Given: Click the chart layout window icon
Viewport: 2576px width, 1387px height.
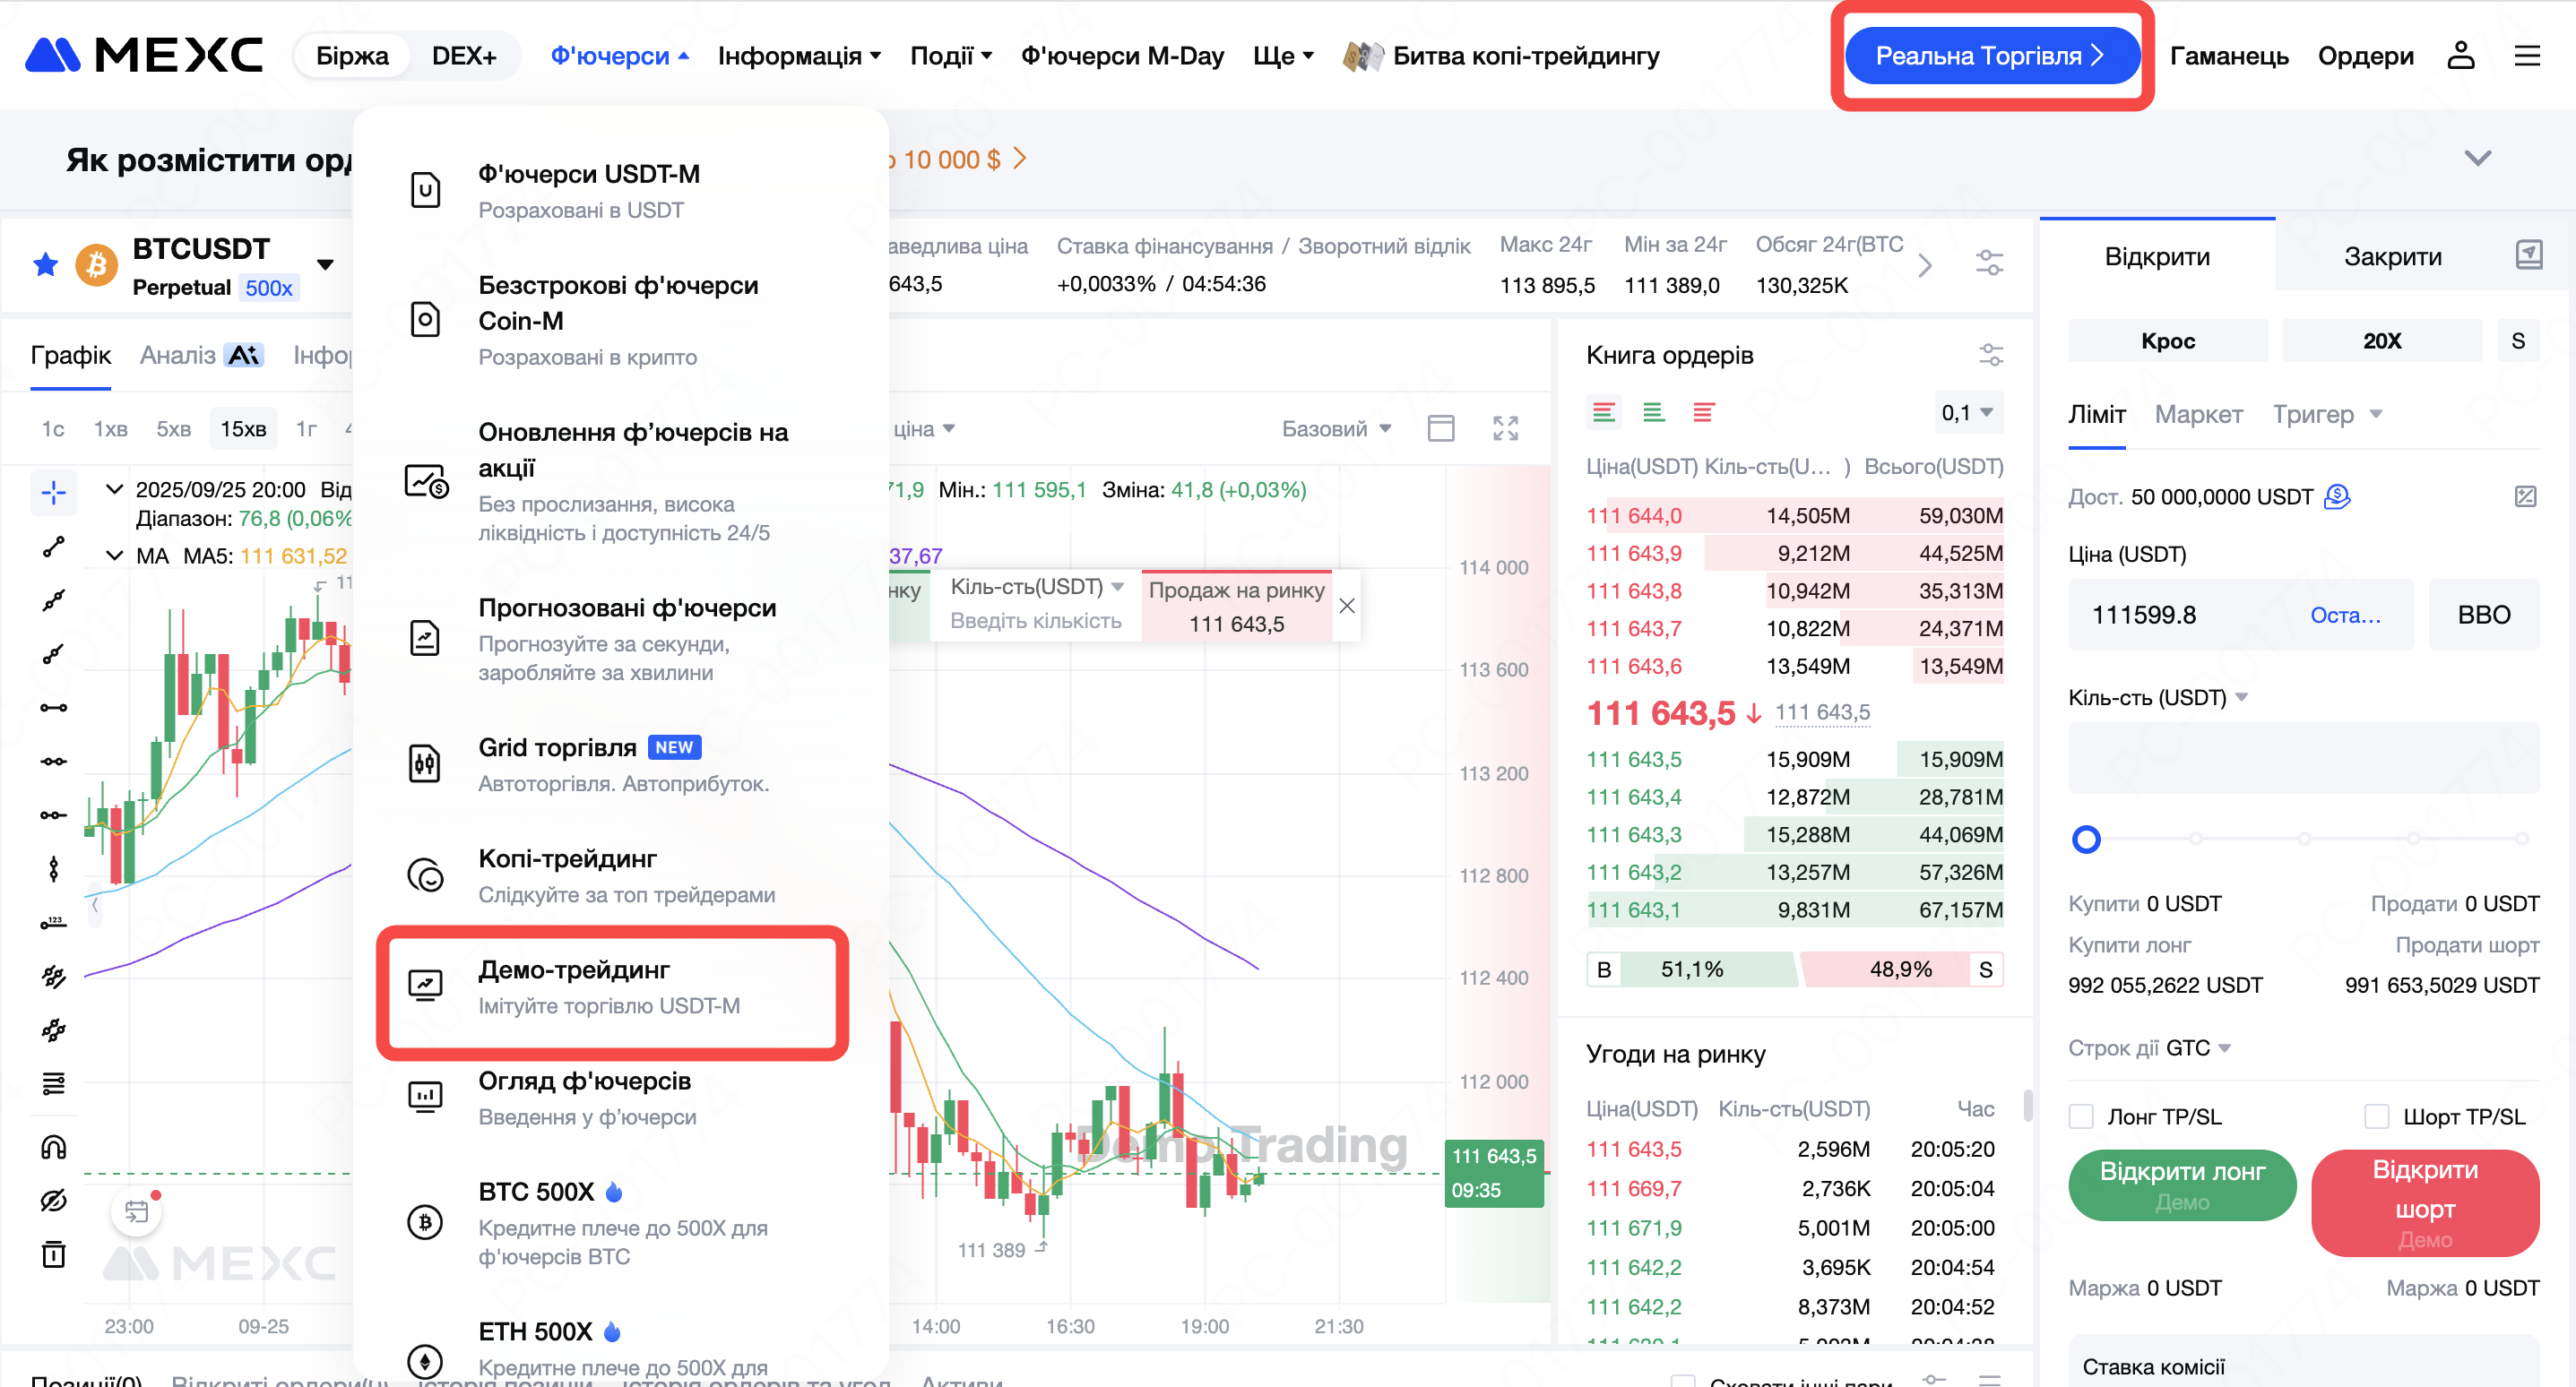Looking at the screenshot, I should point(1440,429).
